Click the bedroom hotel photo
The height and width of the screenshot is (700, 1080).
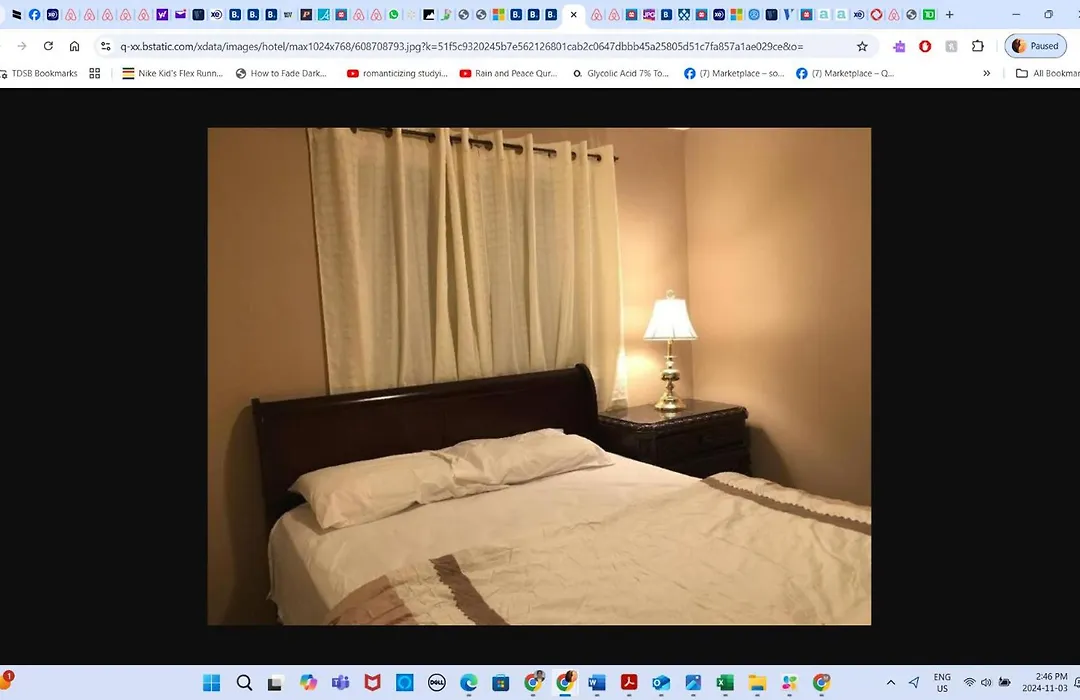pos(539,376)
